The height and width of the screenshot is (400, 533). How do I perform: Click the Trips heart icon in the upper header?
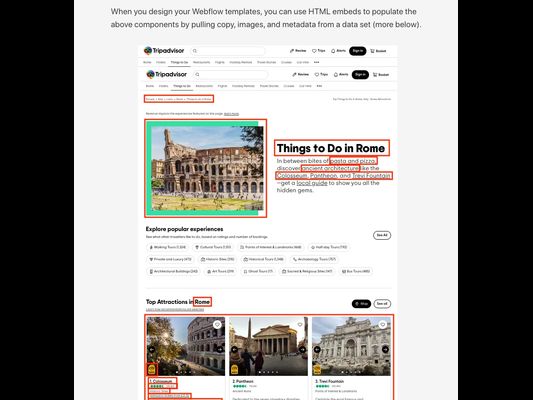click(x=314, y=51)
